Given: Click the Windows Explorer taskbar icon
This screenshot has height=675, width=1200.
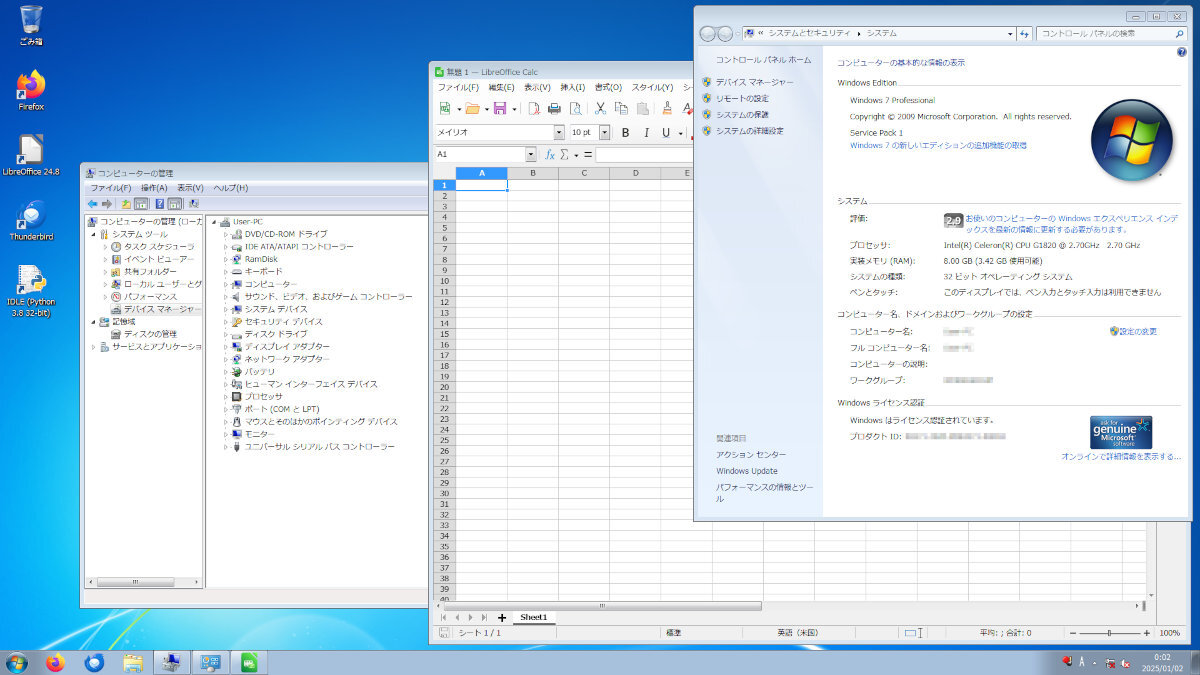Looking at the screenshot, I should coord(132,662).
